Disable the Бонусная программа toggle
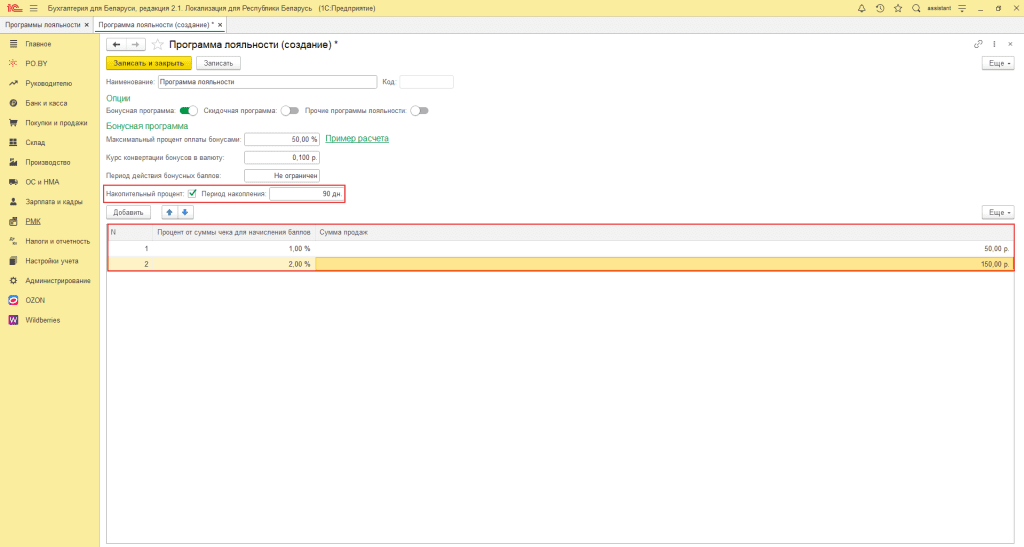 (188, 111)
